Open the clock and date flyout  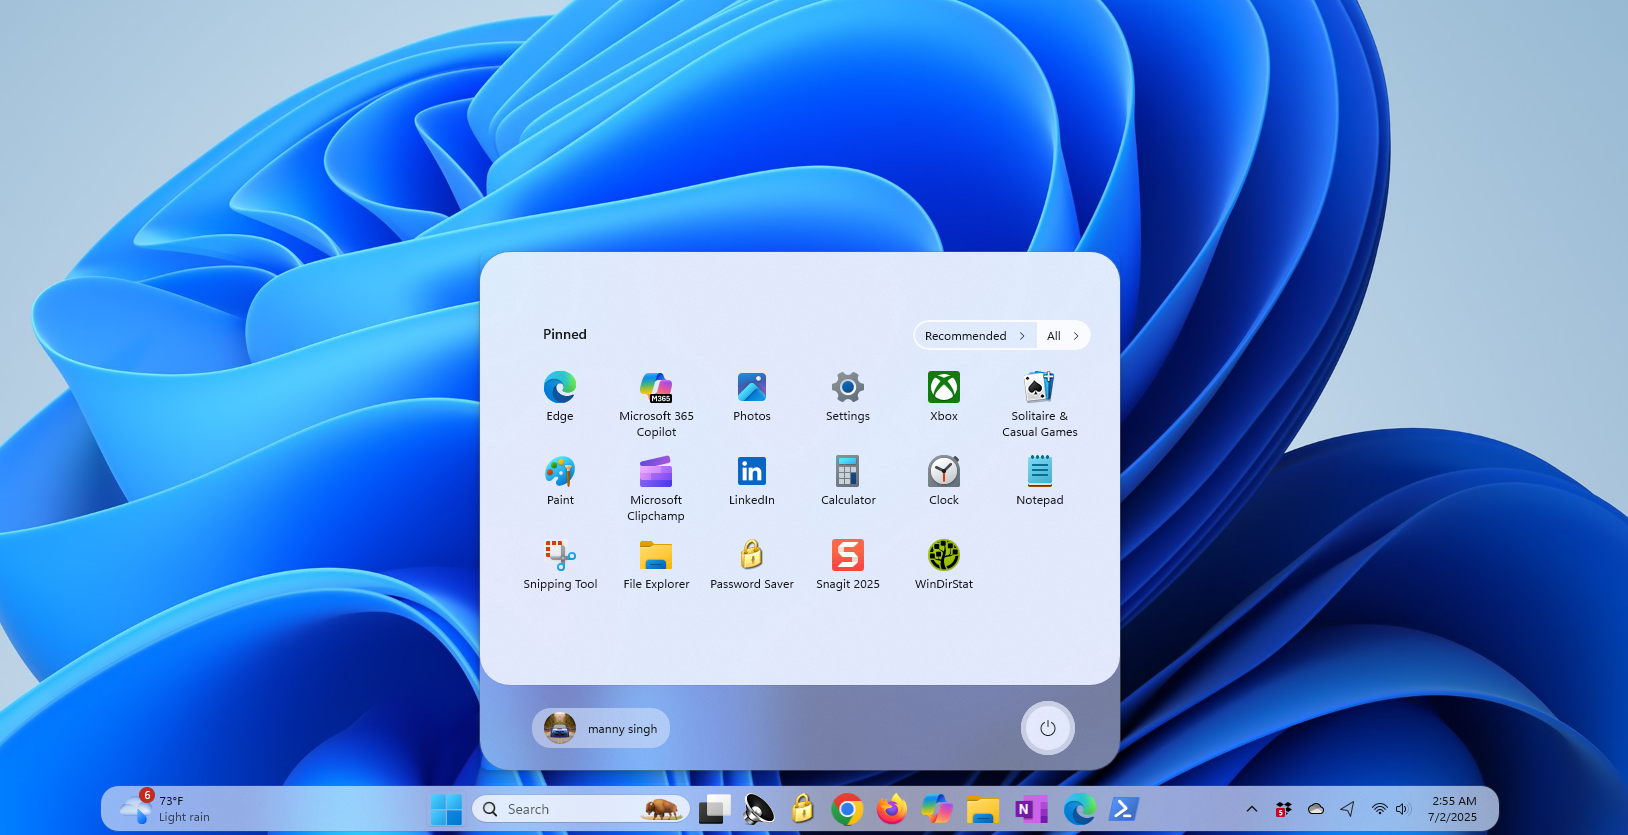pos(1453,809)
